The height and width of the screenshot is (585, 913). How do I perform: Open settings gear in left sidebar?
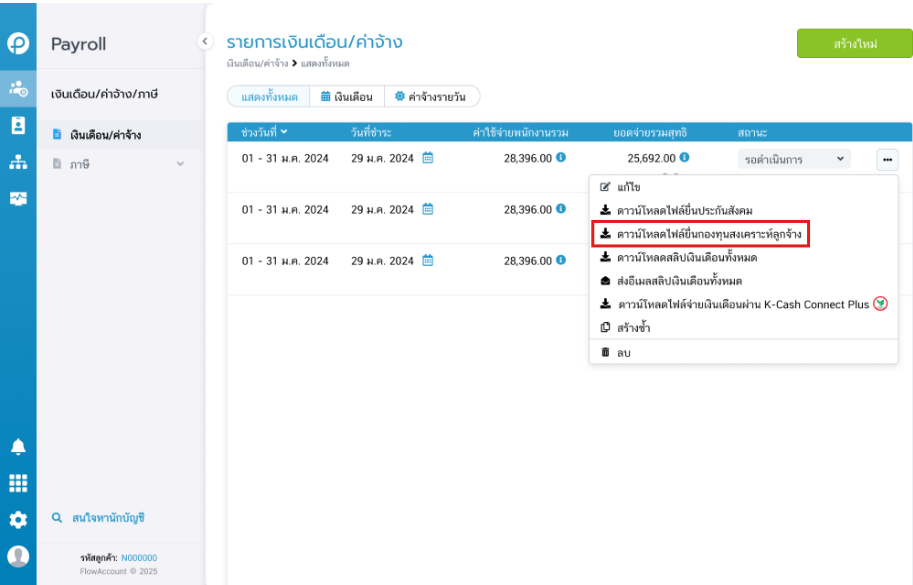tap(18, 519)
